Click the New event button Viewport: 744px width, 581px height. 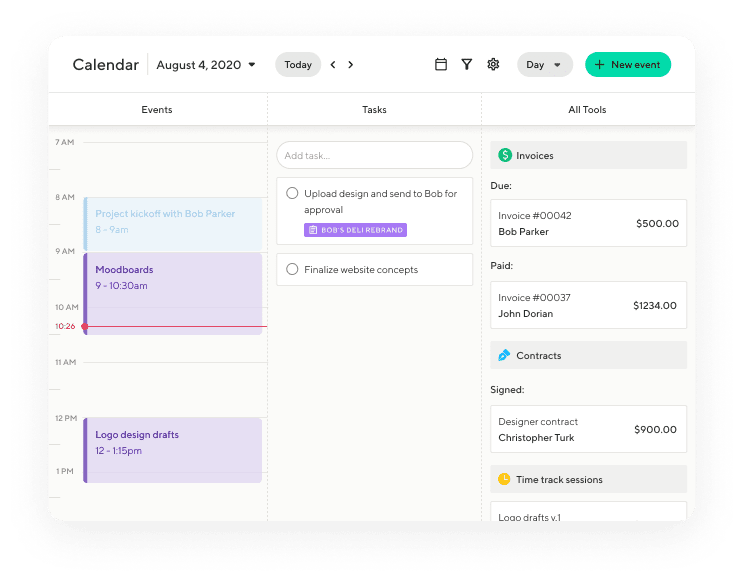[627, 65]
